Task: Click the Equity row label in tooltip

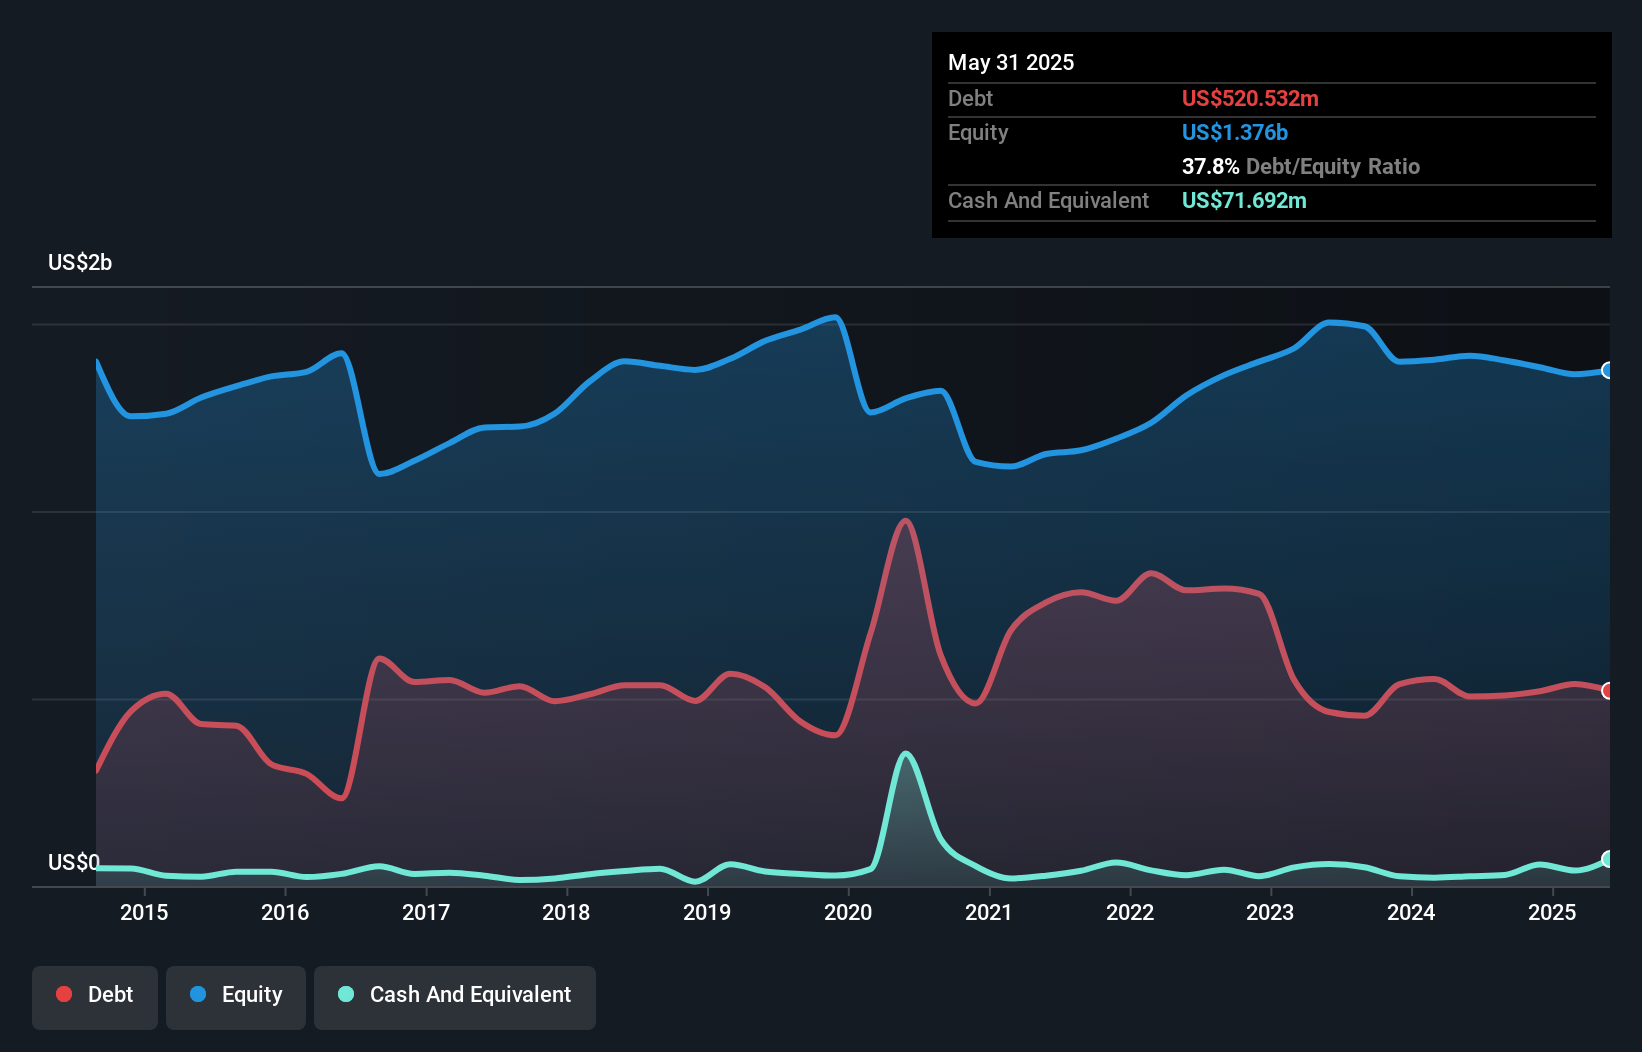Action: tap(978, 132)
